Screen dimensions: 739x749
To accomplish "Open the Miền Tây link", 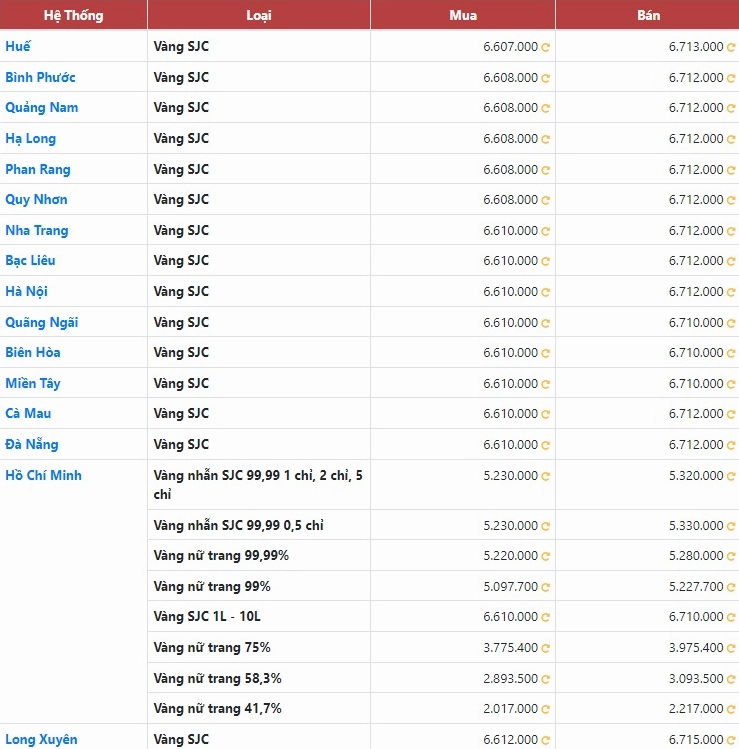I will pos(33,384).
